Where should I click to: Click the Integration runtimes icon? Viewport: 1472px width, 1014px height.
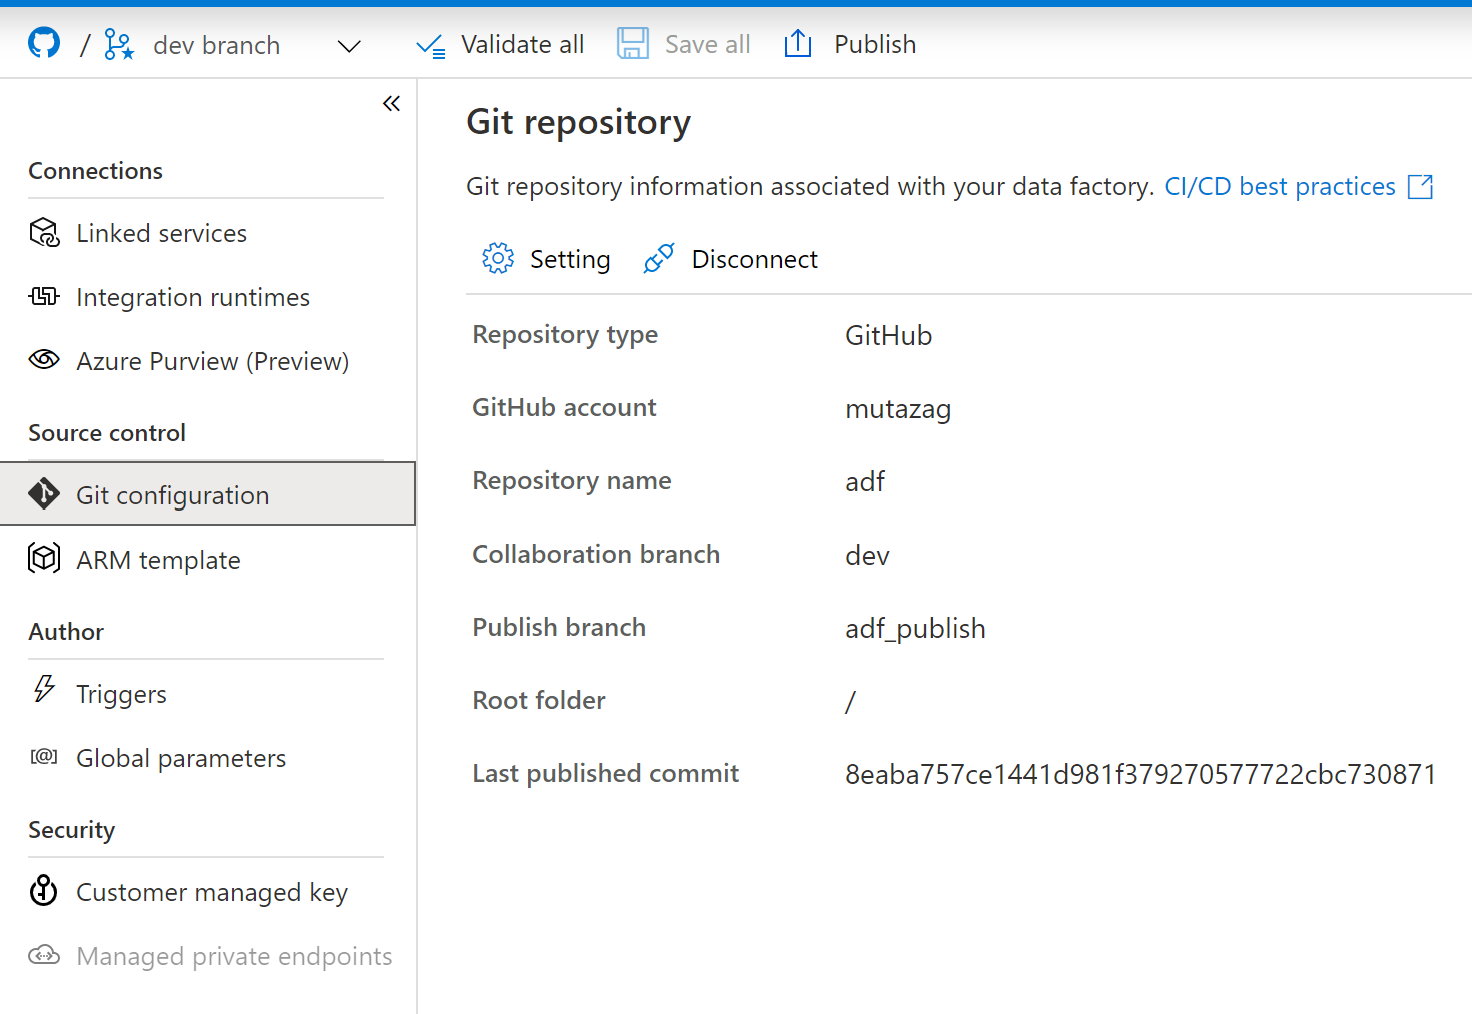click(x=44, y=296)
